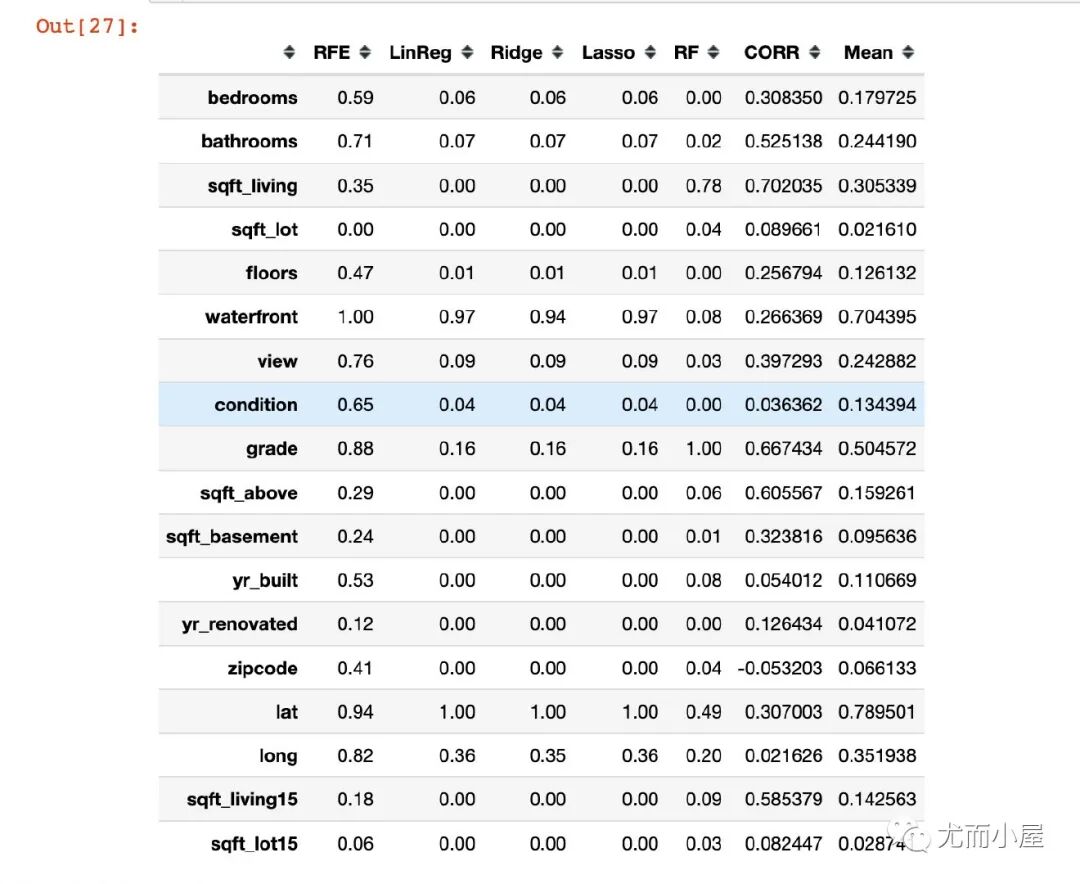Click yr_built RFE value 0.53
This screenshot has width=1080, height=884.
355,580
